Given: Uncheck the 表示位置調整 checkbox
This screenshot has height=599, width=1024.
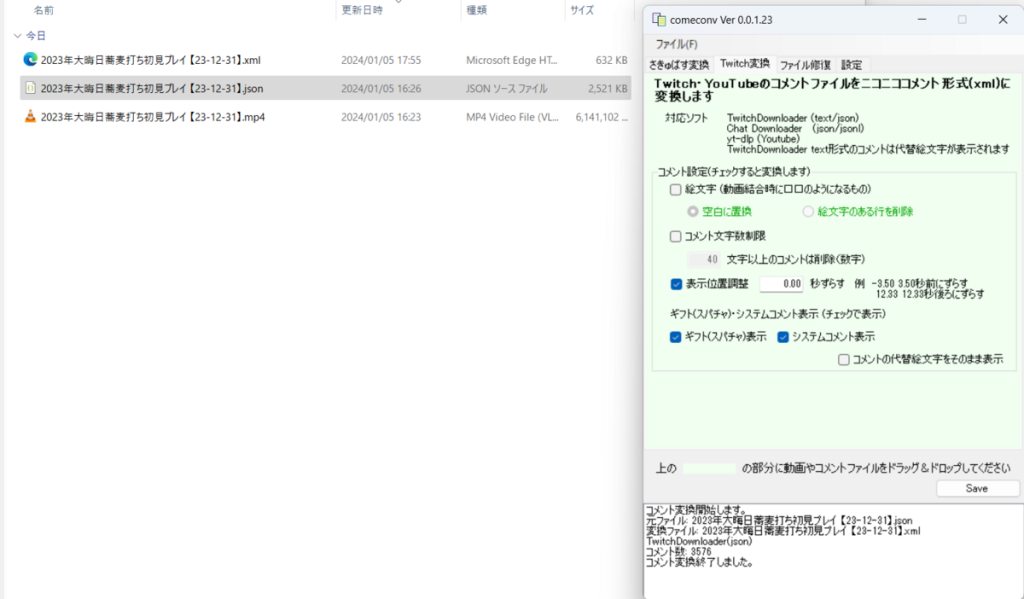Looking at the screenshot, I should pos(676,284).
